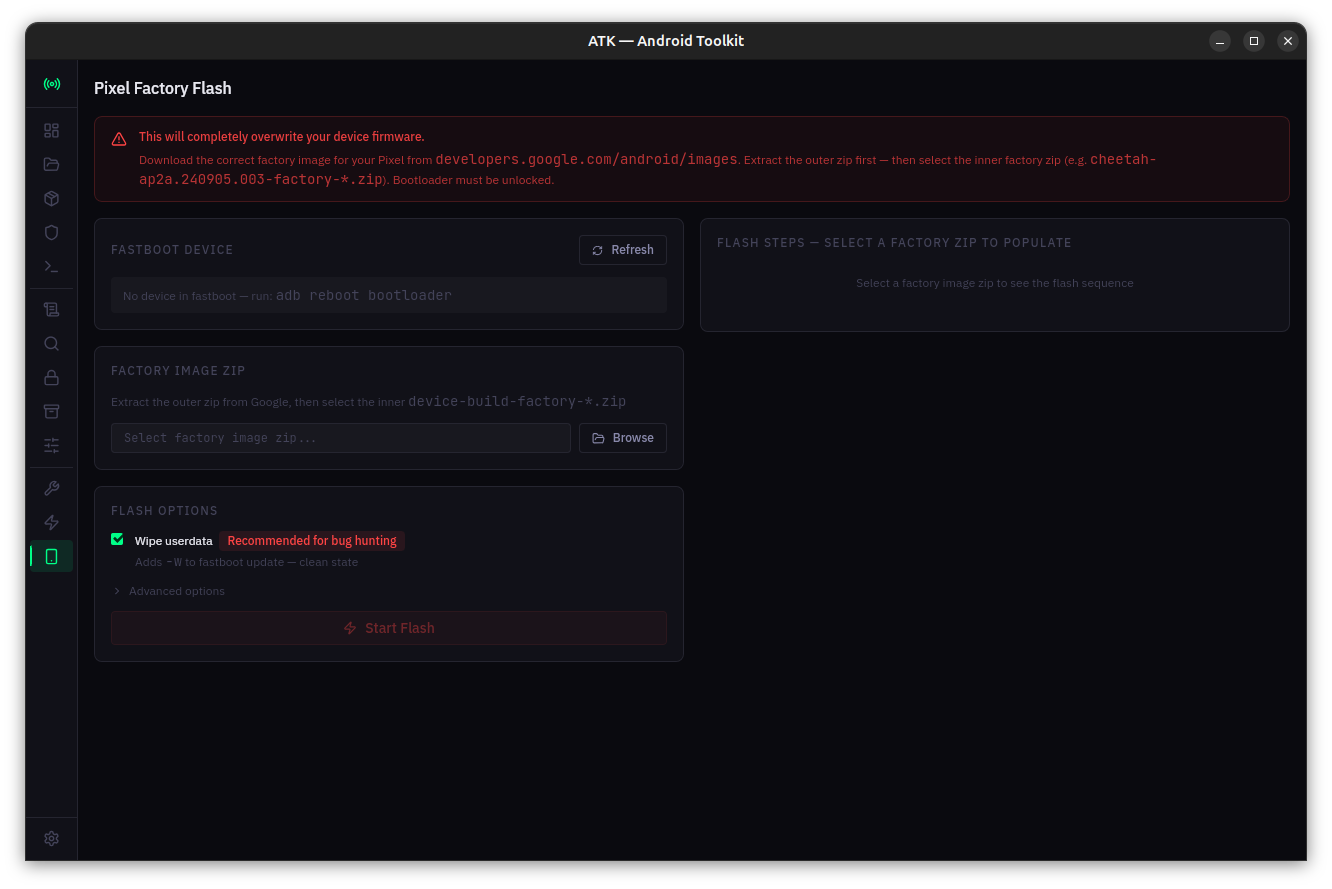Open the terminal prompt icon in sidebar
The width and height of the screenshot is (1332, 889).
52,267
